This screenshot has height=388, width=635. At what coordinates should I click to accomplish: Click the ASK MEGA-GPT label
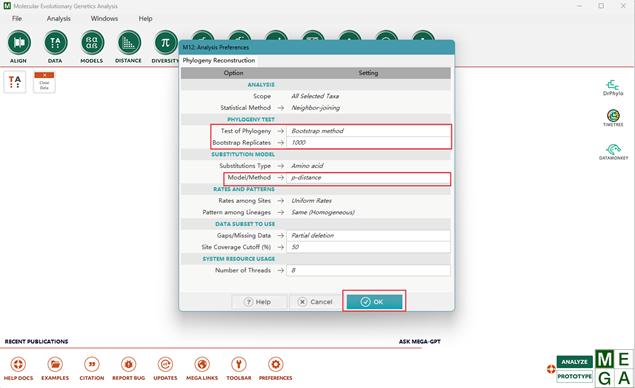tap(420, 341)
